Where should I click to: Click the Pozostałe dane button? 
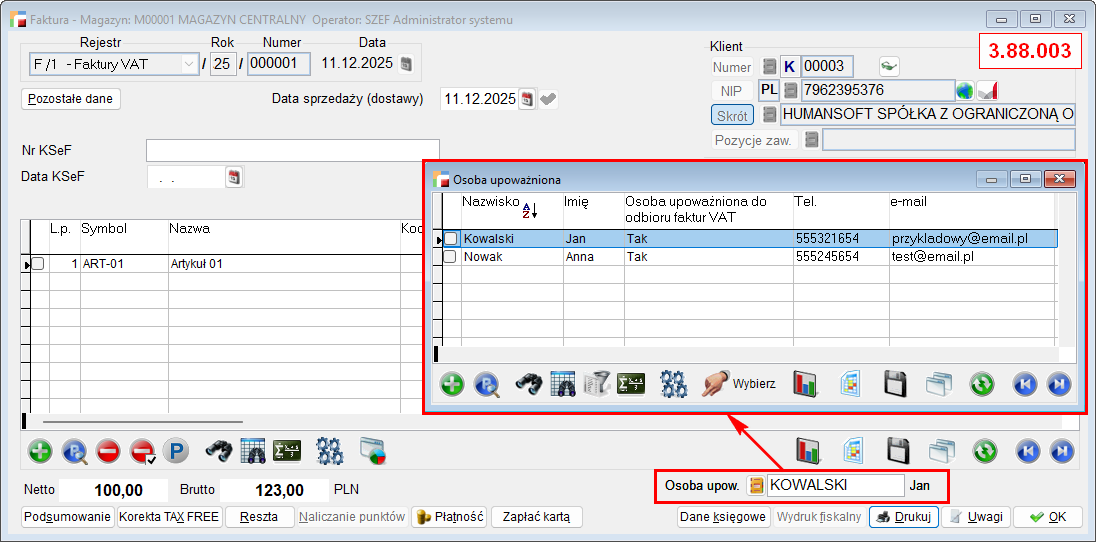click(x=71, y=99)
